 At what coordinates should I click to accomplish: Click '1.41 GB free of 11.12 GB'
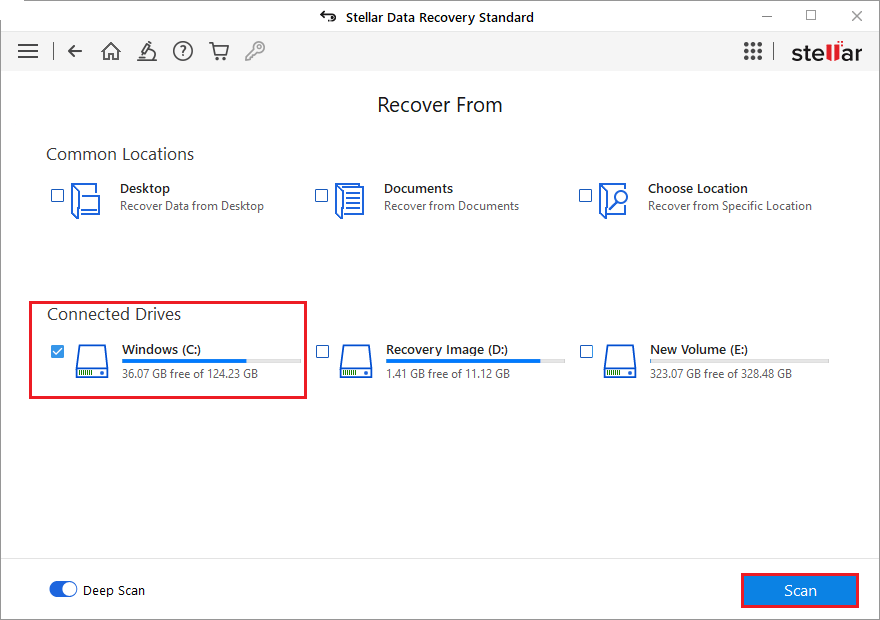[x=448, y=374]
